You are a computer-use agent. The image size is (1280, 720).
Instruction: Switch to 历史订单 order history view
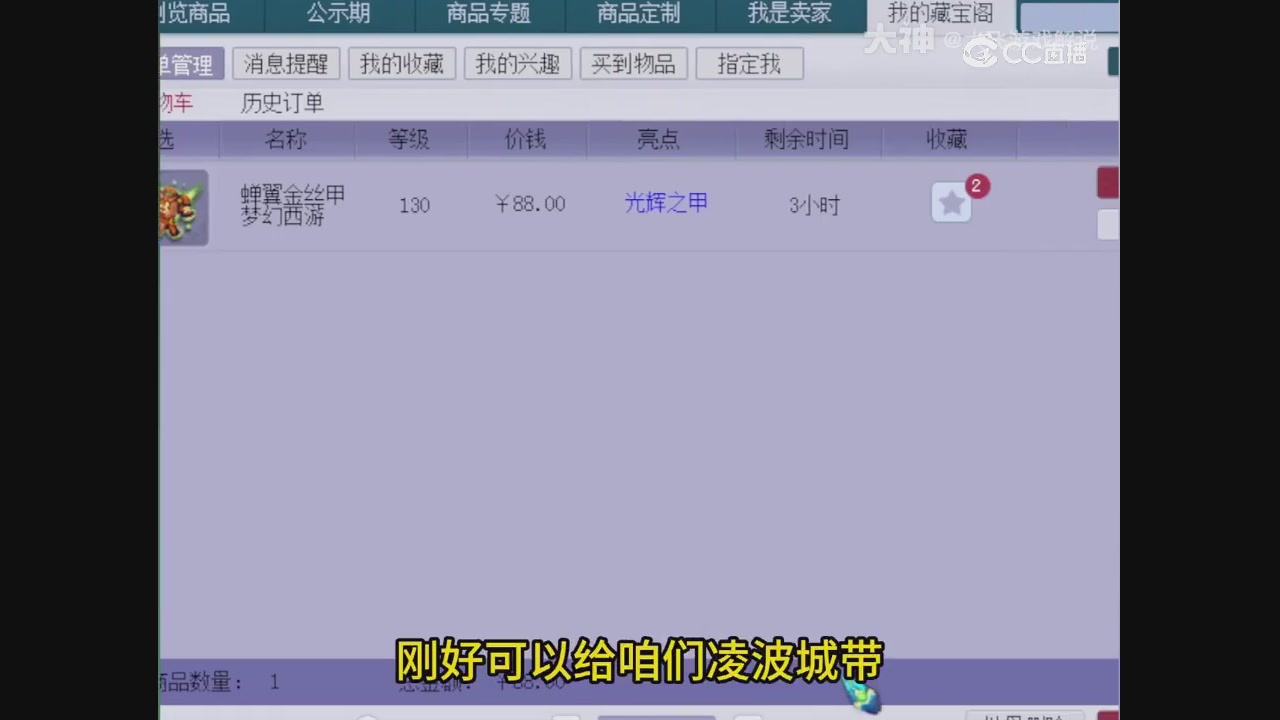(x=280, y=103)
